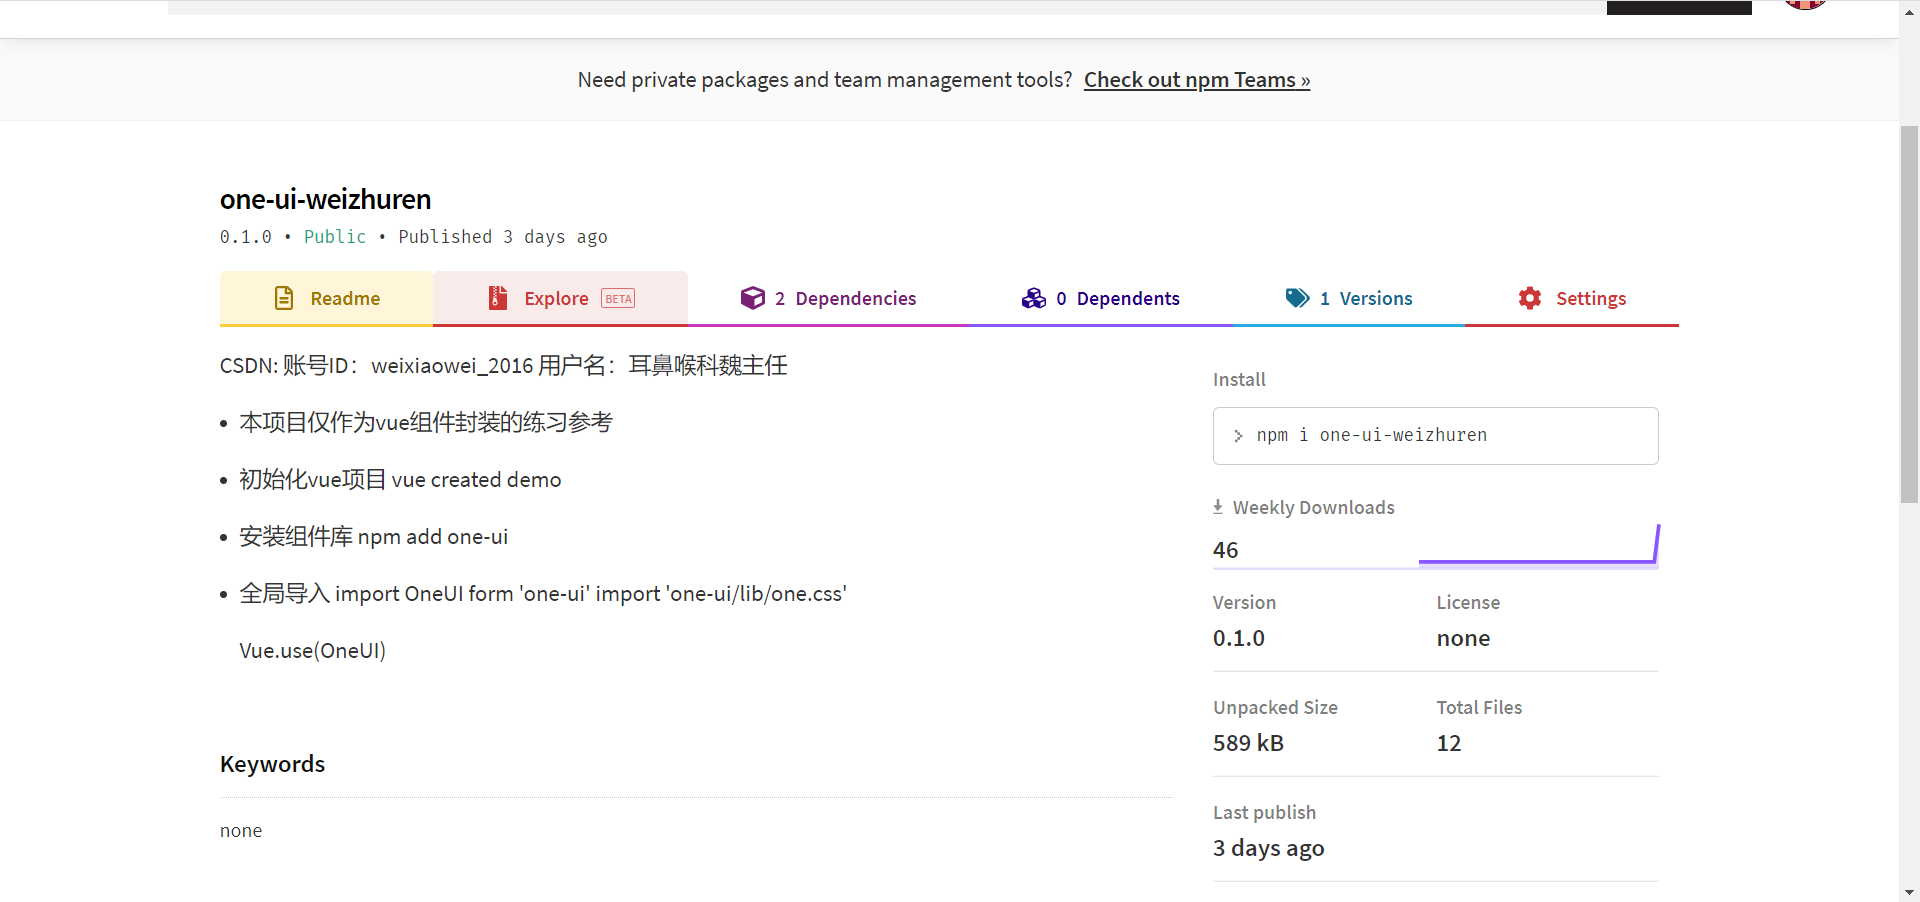Click the npm install command prompt icon
This screenshot has height=902, width=1920.
click(1238, 435)
